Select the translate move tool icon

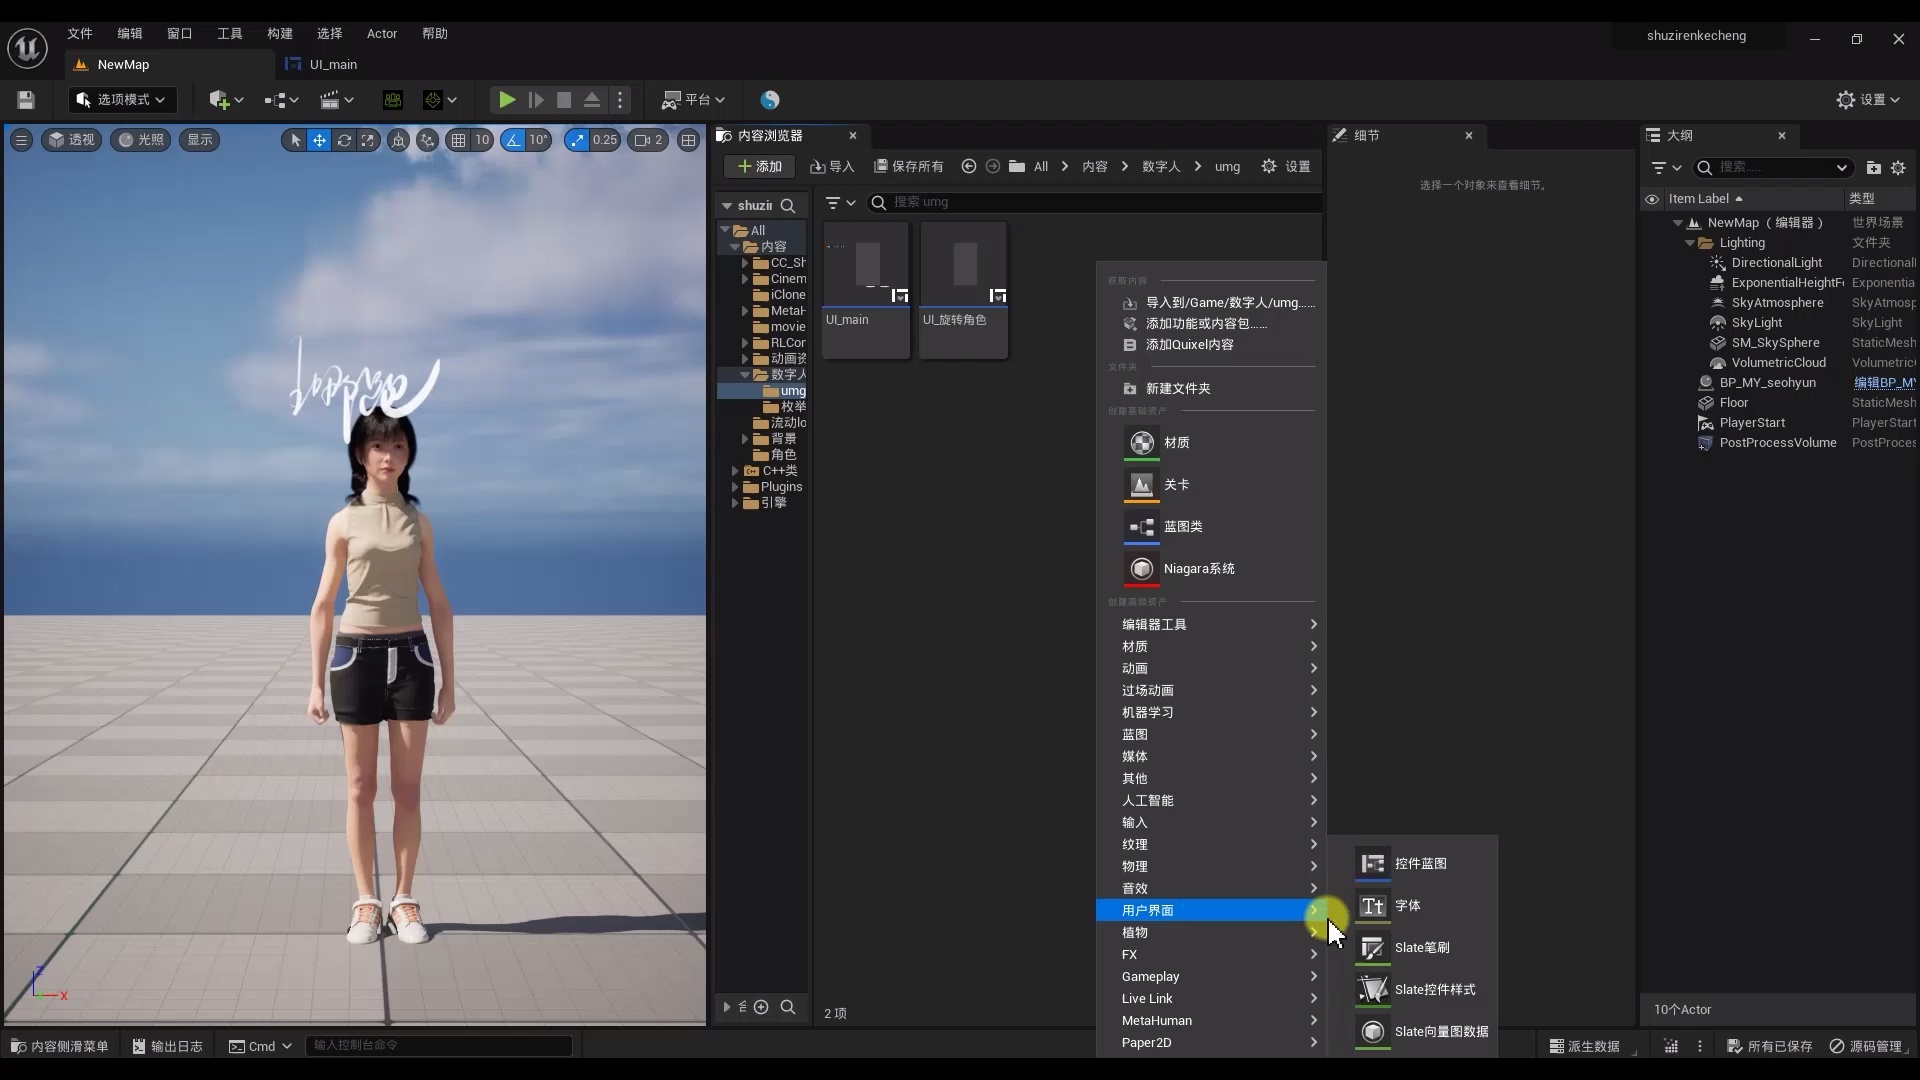[x=319, y=141]
